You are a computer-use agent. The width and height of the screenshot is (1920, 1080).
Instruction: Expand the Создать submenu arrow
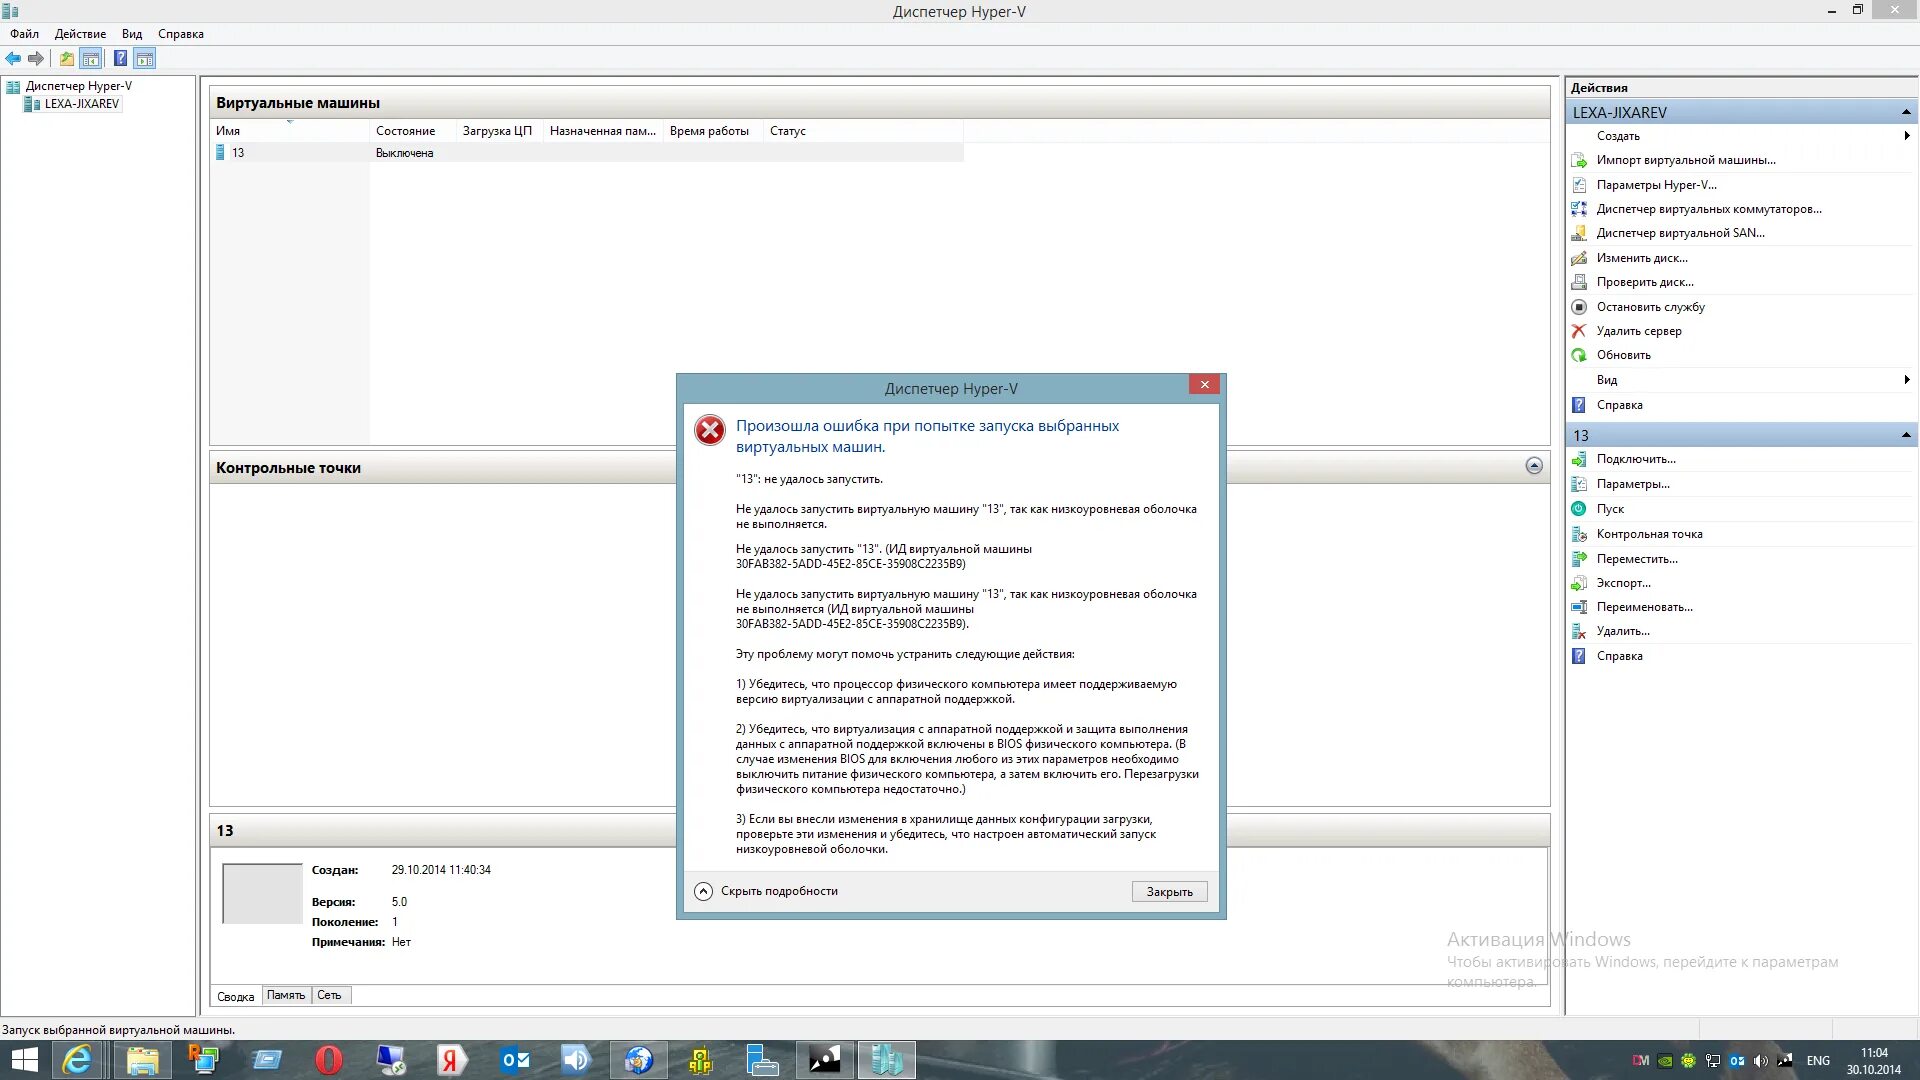point(1907,136)
